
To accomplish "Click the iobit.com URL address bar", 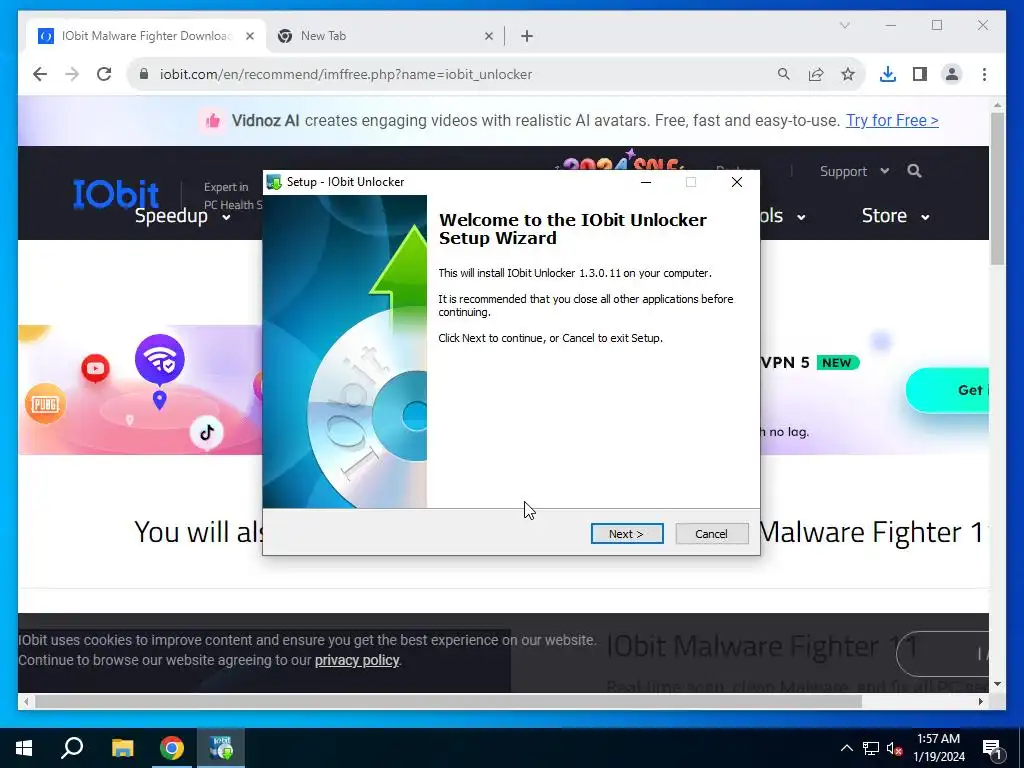I will click(346, 74).
